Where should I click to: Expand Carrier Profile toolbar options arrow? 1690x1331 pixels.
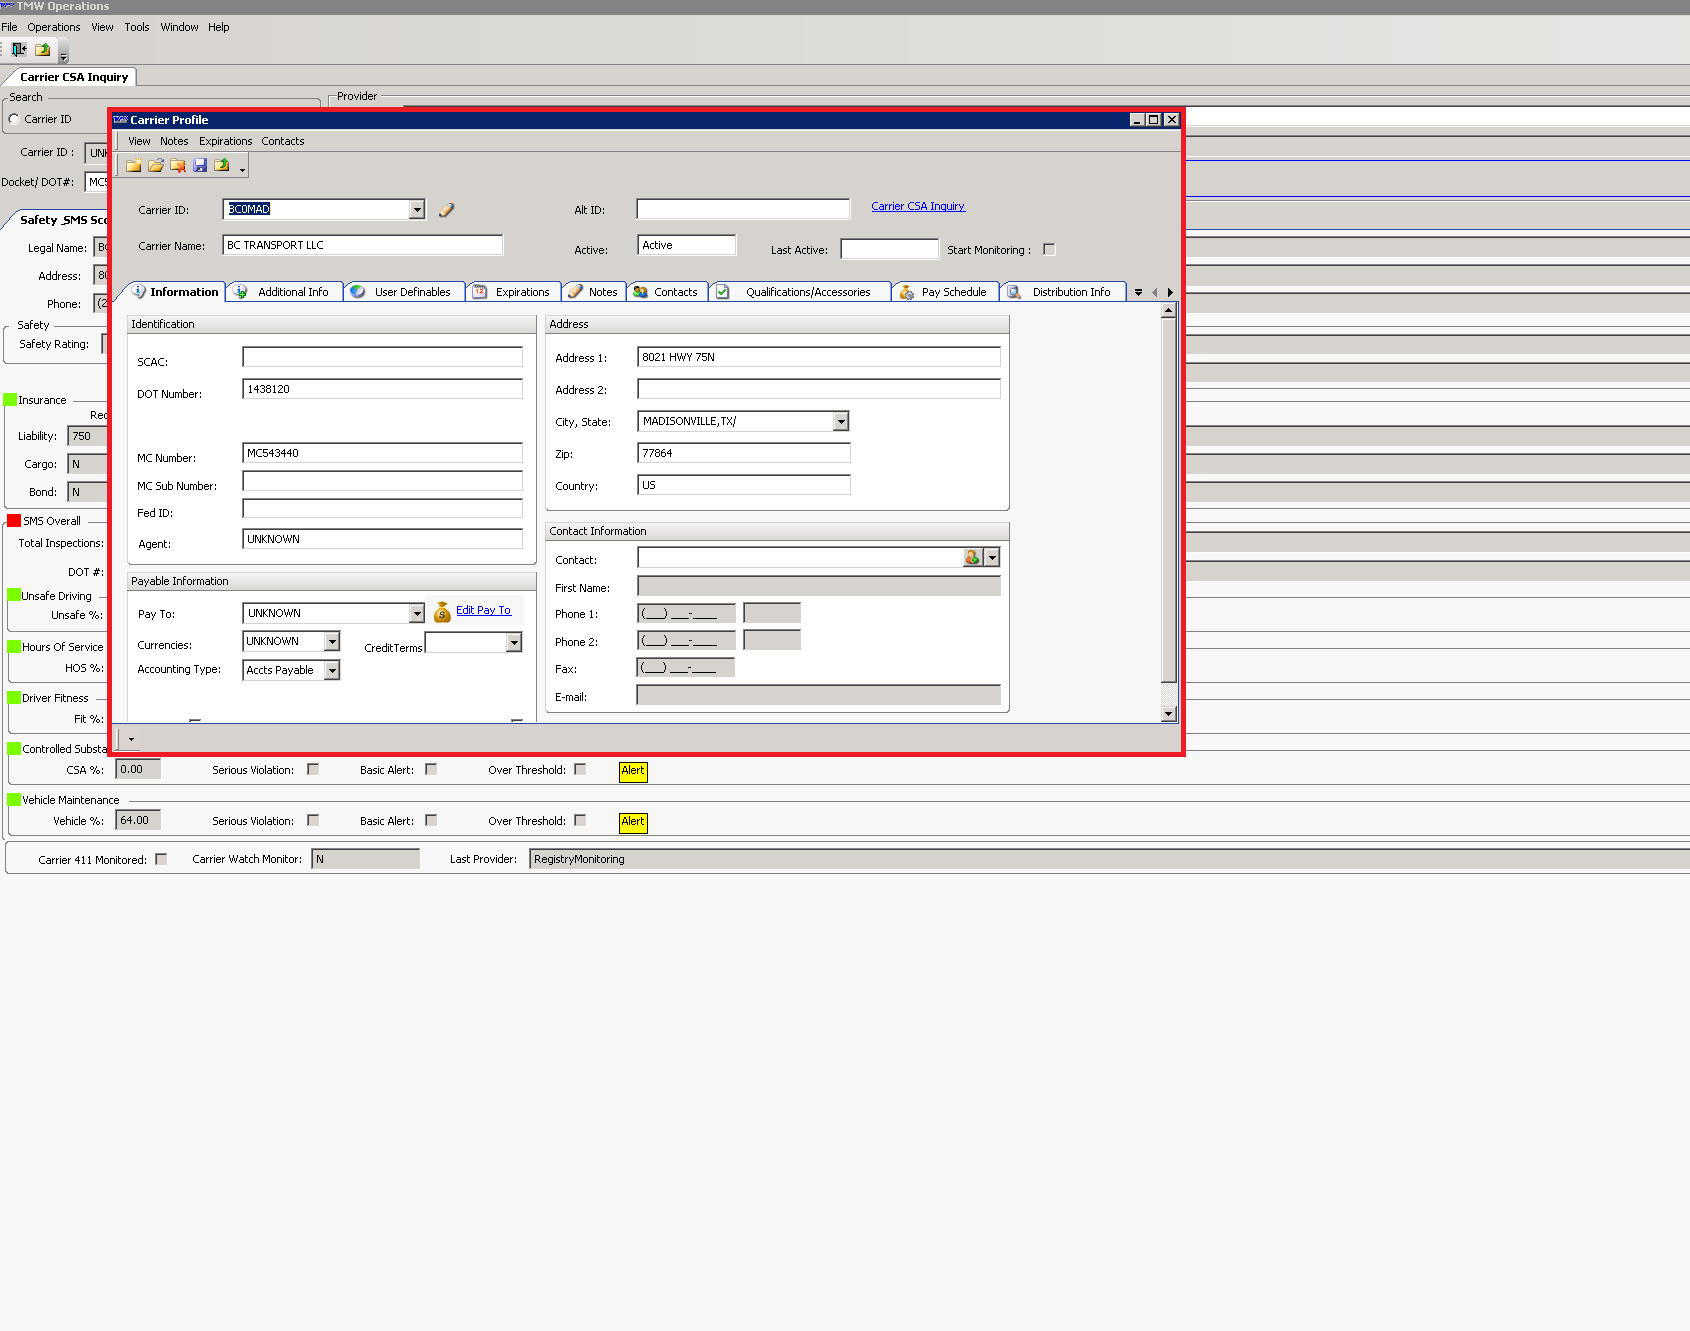pyautogui.click(x=242, y=171)
